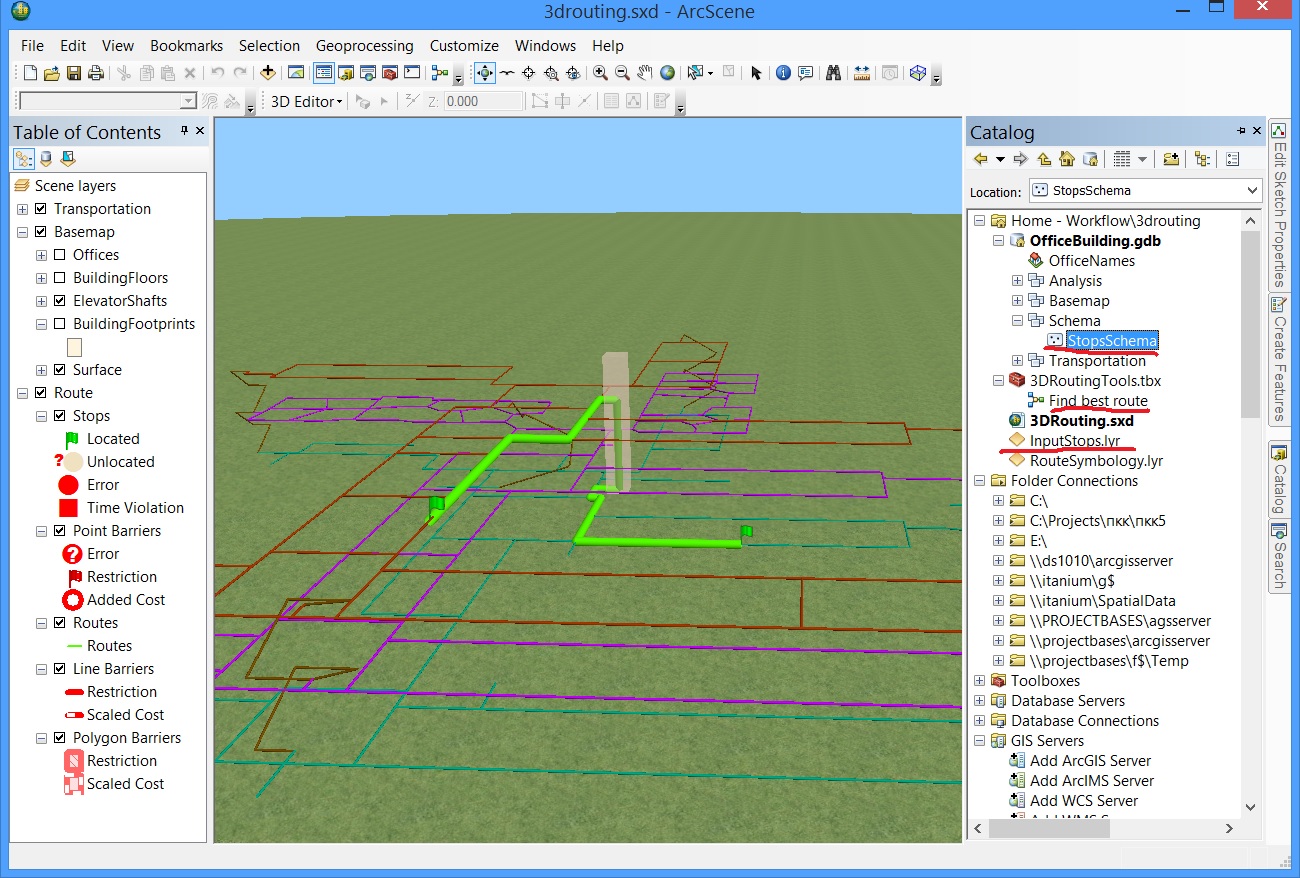Open a scene file with the Open icon

tap(52, 73)
